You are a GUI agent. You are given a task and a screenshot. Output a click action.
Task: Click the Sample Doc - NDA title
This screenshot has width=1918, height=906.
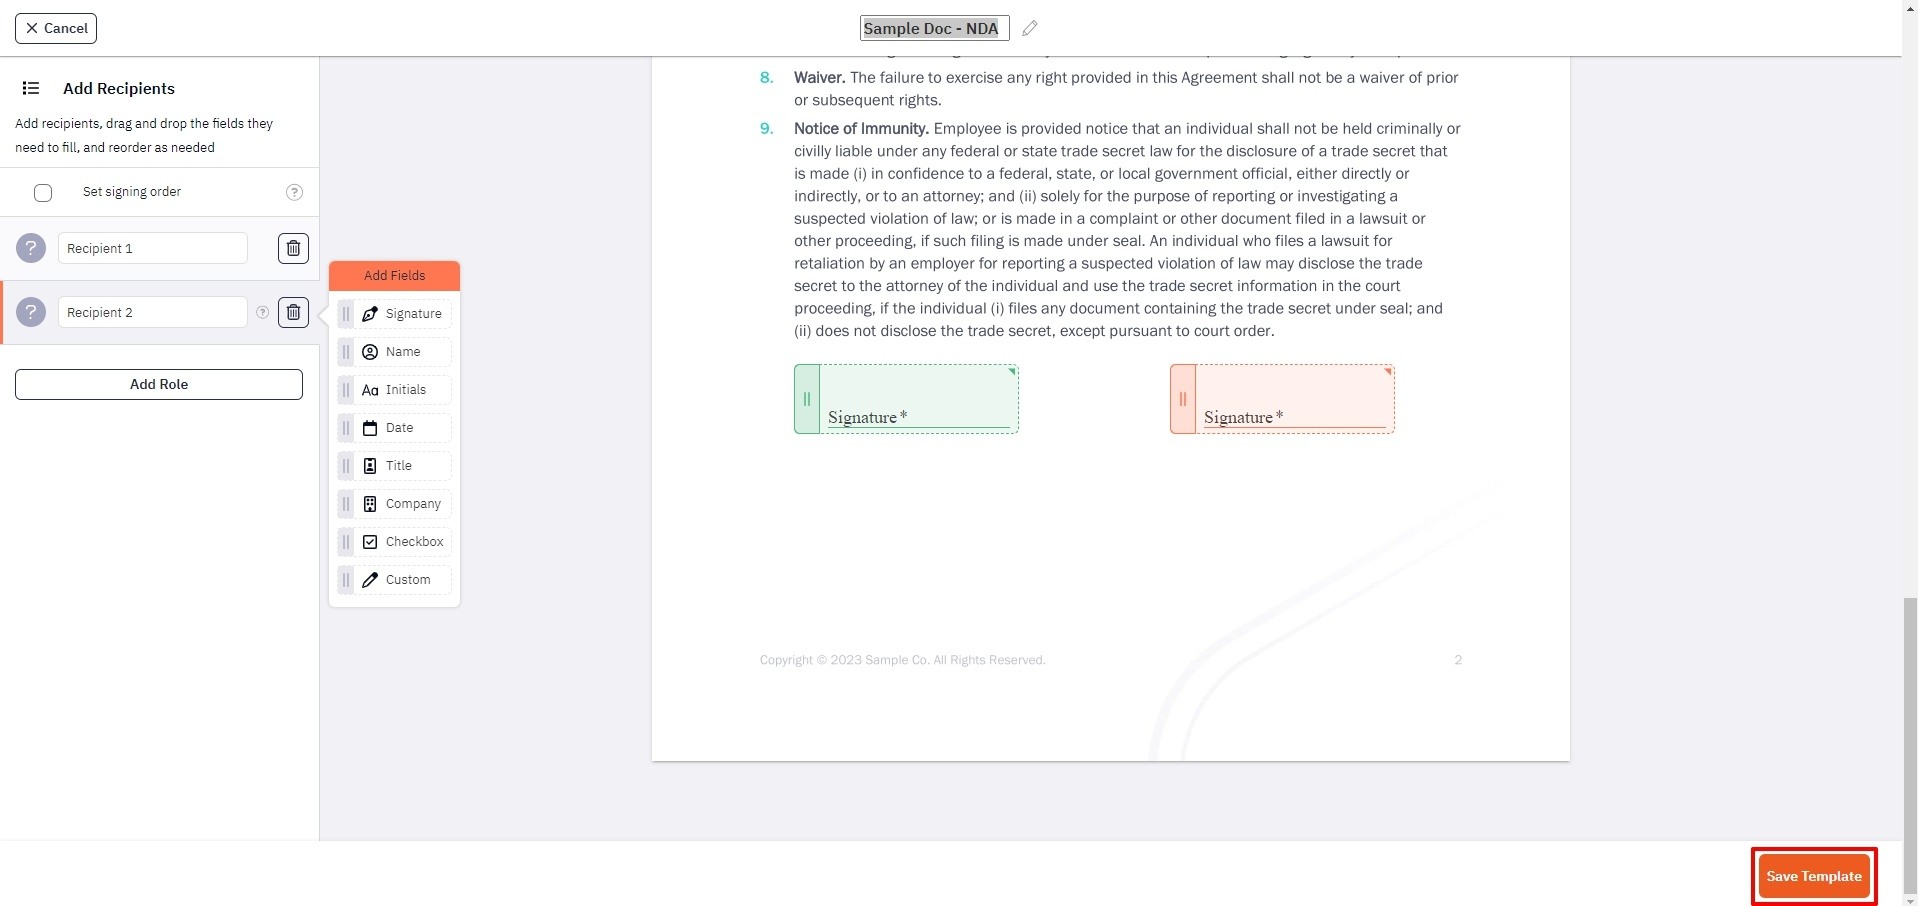pos(933,28)
